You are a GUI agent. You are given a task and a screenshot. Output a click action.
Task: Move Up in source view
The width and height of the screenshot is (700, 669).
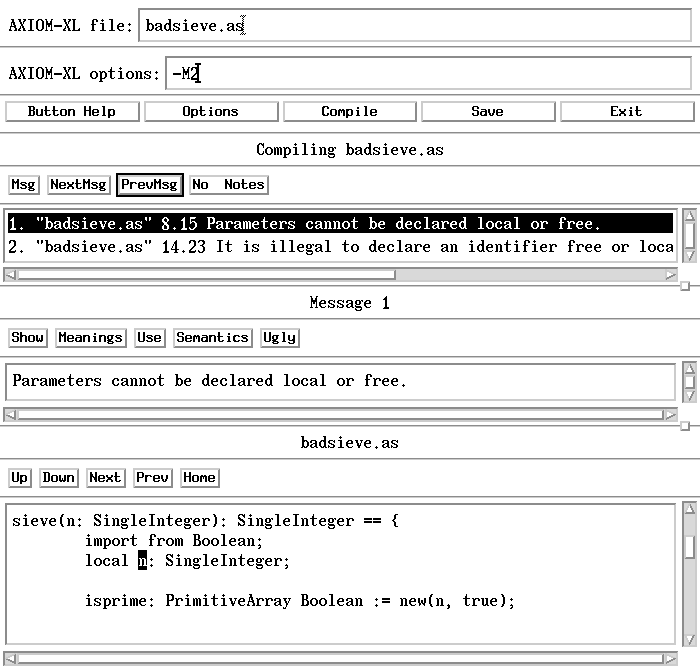coord(20,478)
